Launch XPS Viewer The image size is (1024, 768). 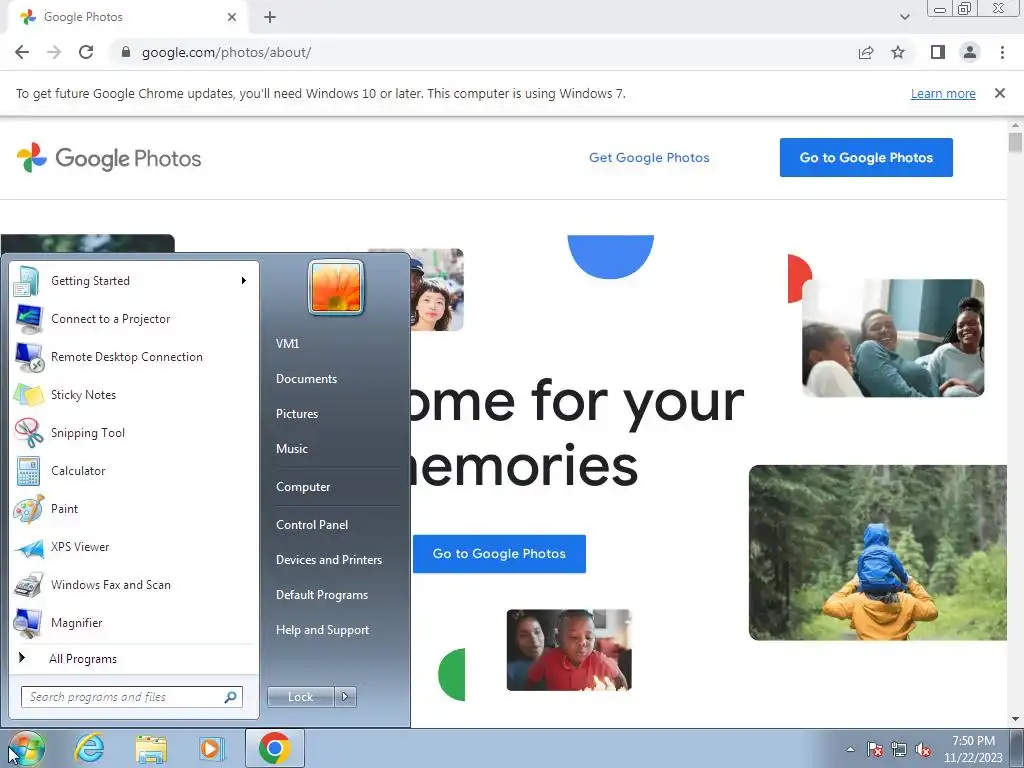(x=133, y=547)
